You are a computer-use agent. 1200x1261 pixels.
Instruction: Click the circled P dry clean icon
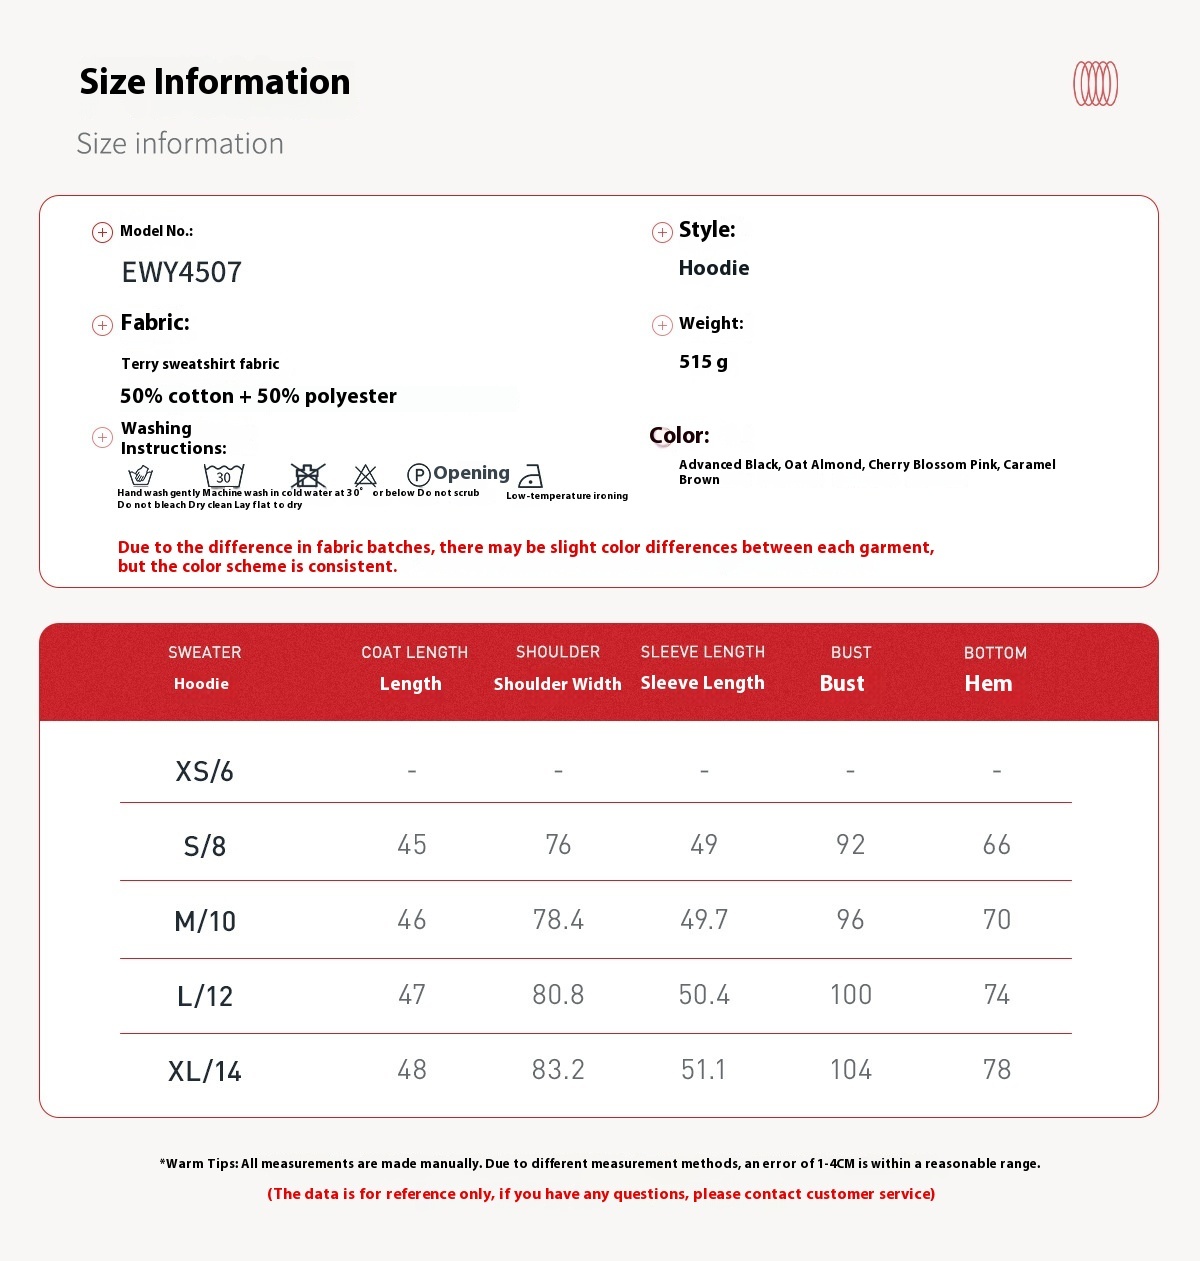(419, 475)
